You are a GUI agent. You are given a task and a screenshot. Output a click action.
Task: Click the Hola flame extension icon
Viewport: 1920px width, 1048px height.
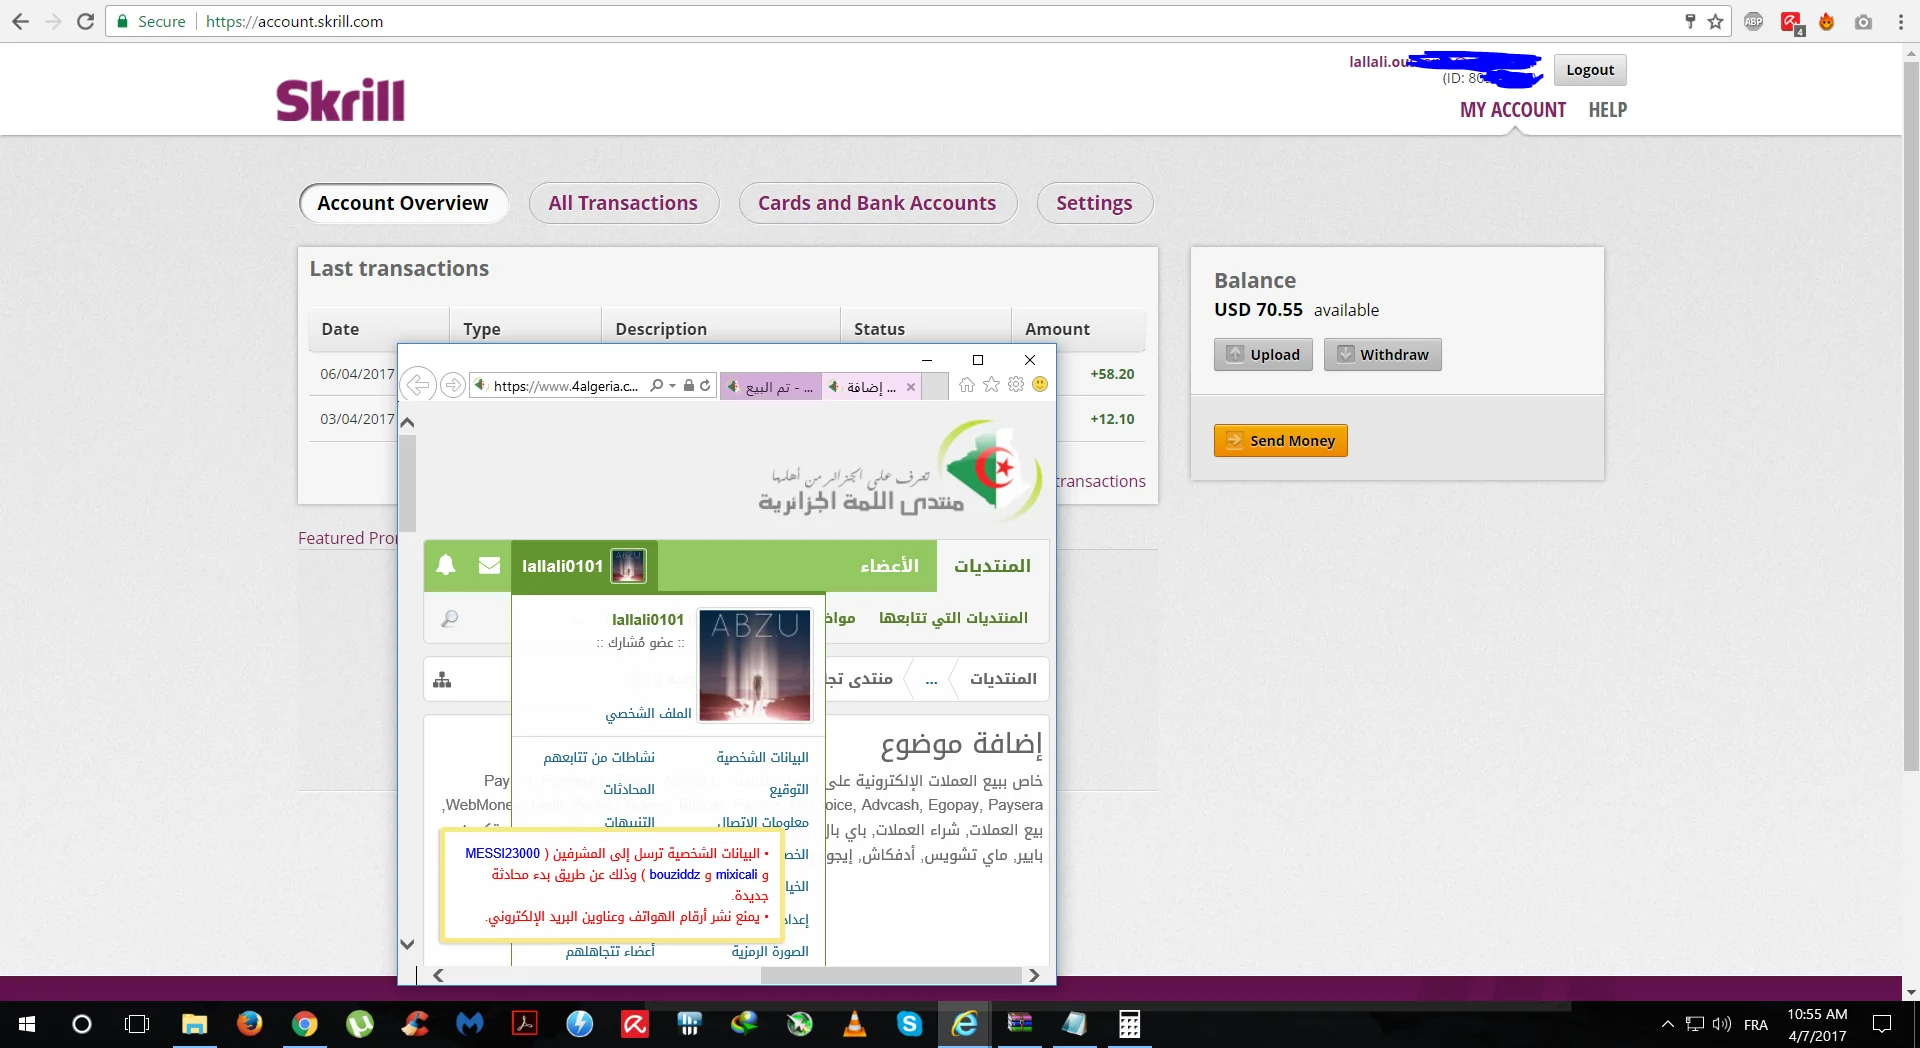click(1826, 22)
